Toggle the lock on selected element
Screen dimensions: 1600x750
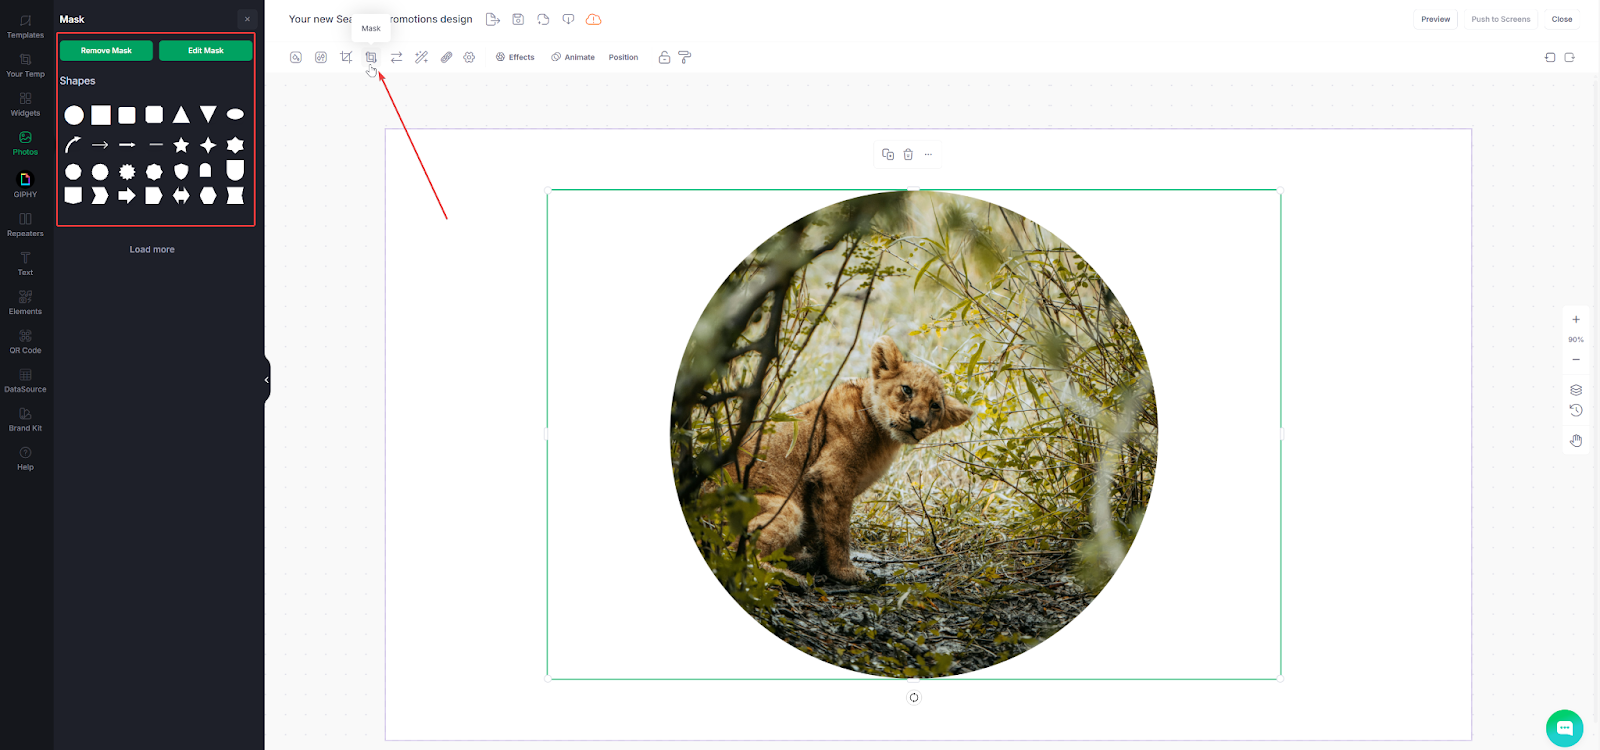point(664,57)
